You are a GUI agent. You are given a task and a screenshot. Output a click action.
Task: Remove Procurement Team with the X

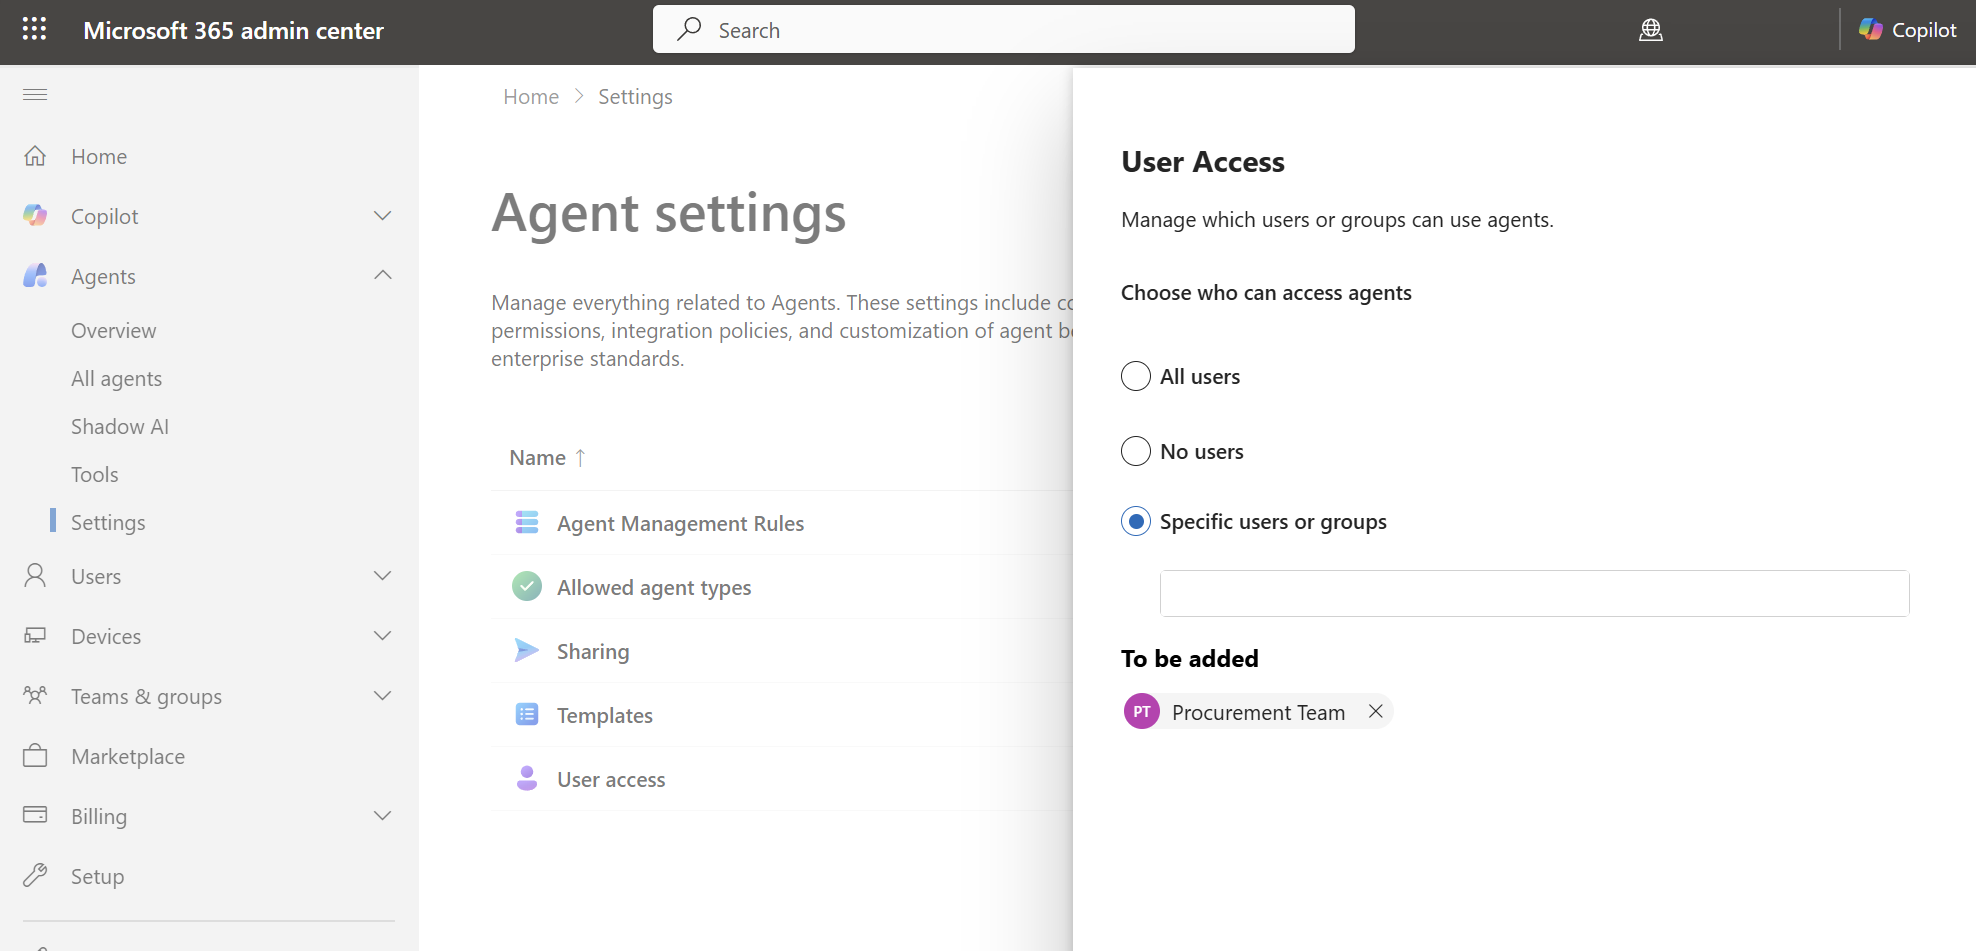[x=1376, y=711]
